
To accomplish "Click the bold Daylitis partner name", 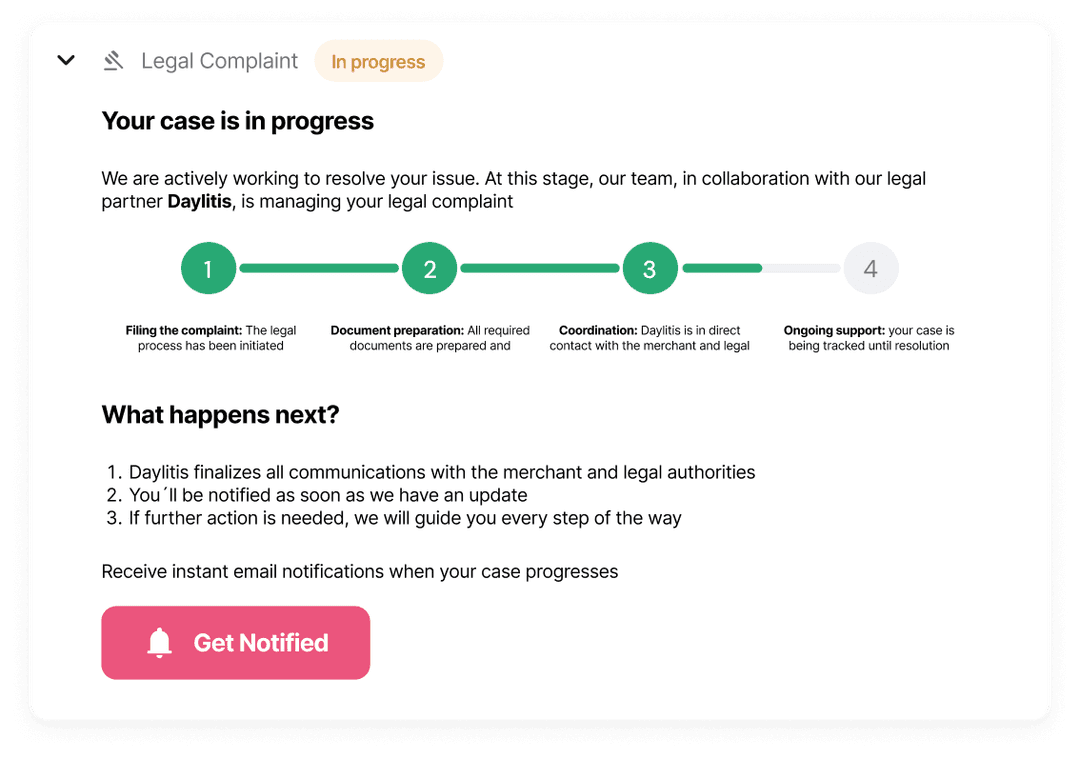I will 199,202.
